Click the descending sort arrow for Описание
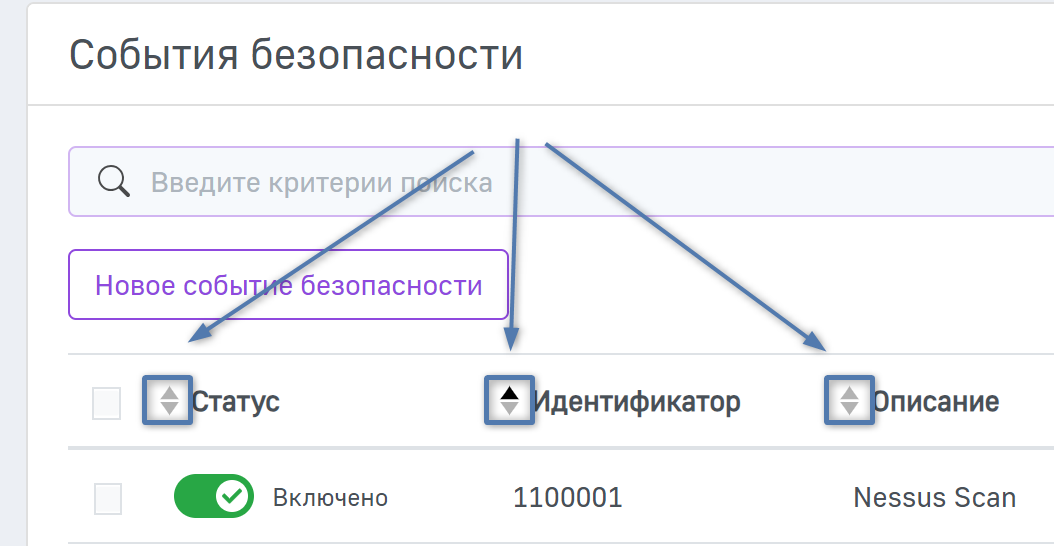Screen dimensions: 1054x546 [849, 409]
